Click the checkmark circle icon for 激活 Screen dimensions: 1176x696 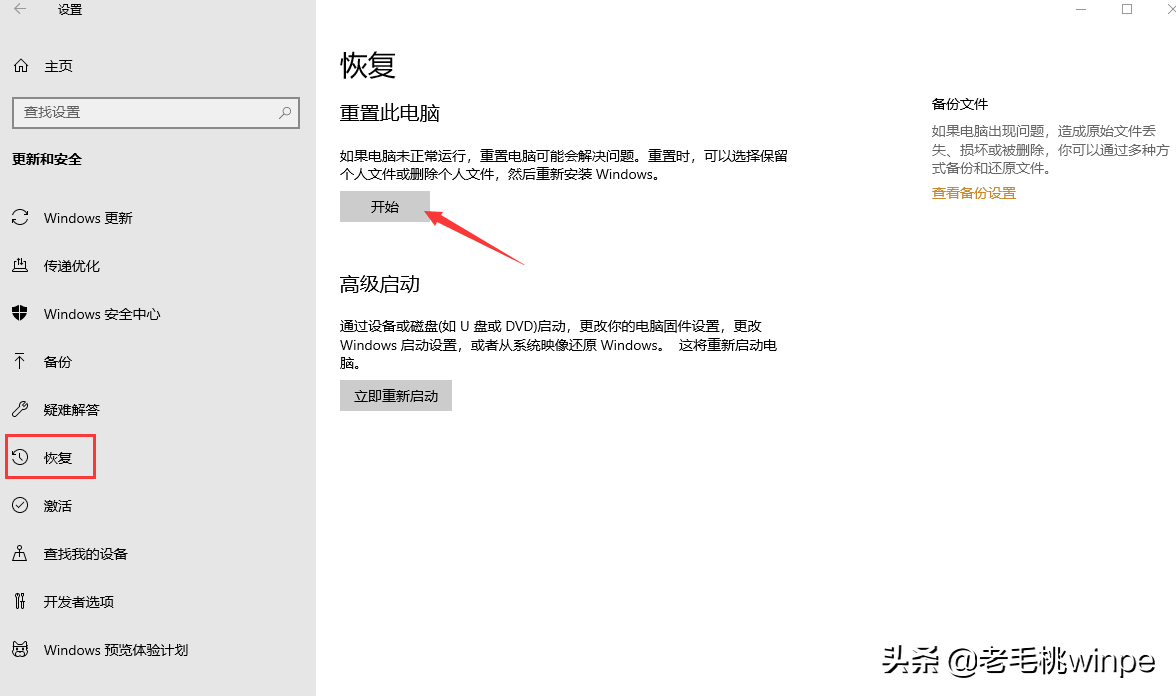pos(20,506)
